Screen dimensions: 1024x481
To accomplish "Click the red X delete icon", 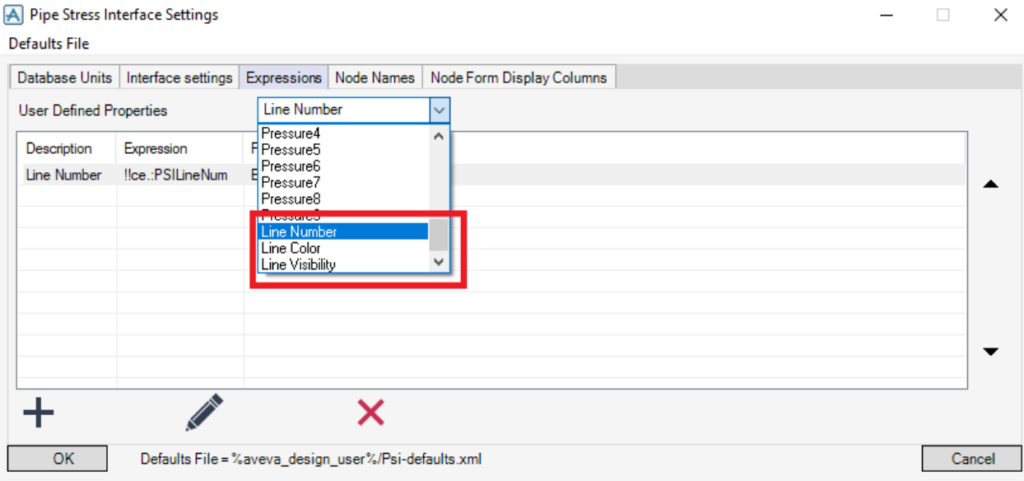I will 371,412.
